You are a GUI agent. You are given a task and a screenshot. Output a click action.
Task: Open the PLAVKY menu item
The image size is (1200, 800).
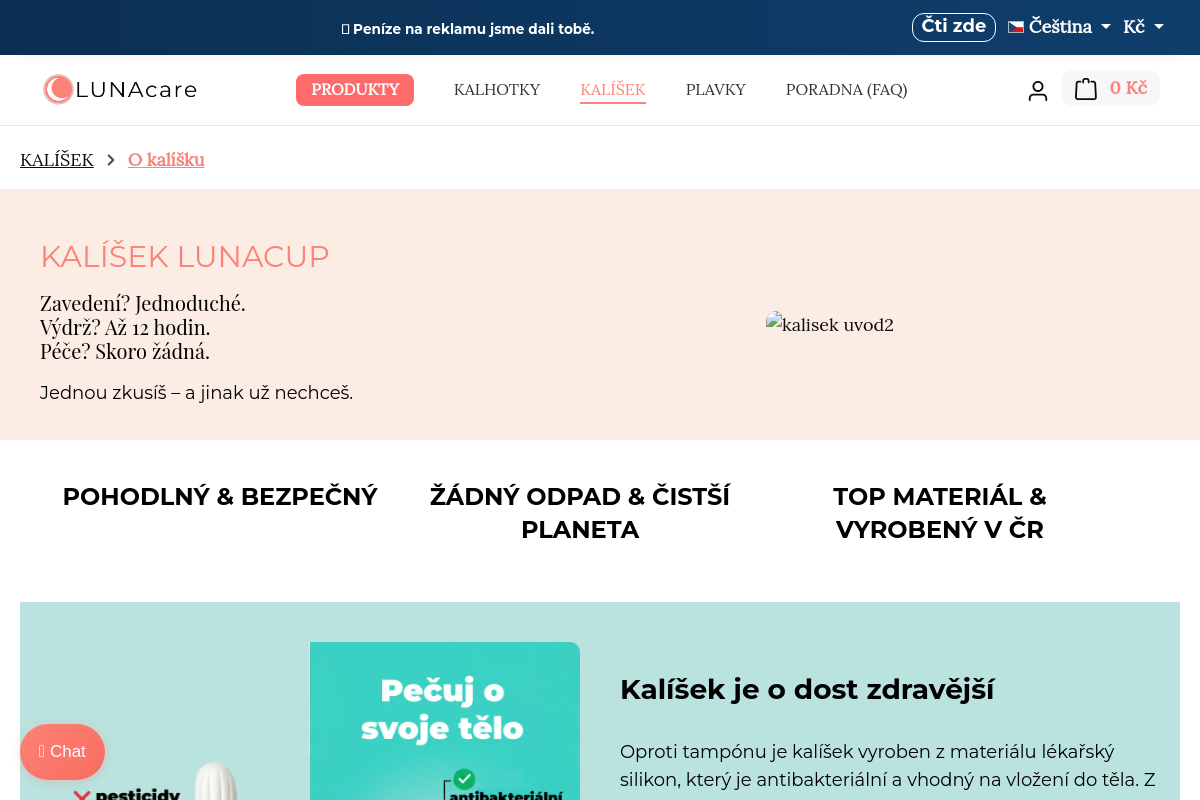(716, 90)
